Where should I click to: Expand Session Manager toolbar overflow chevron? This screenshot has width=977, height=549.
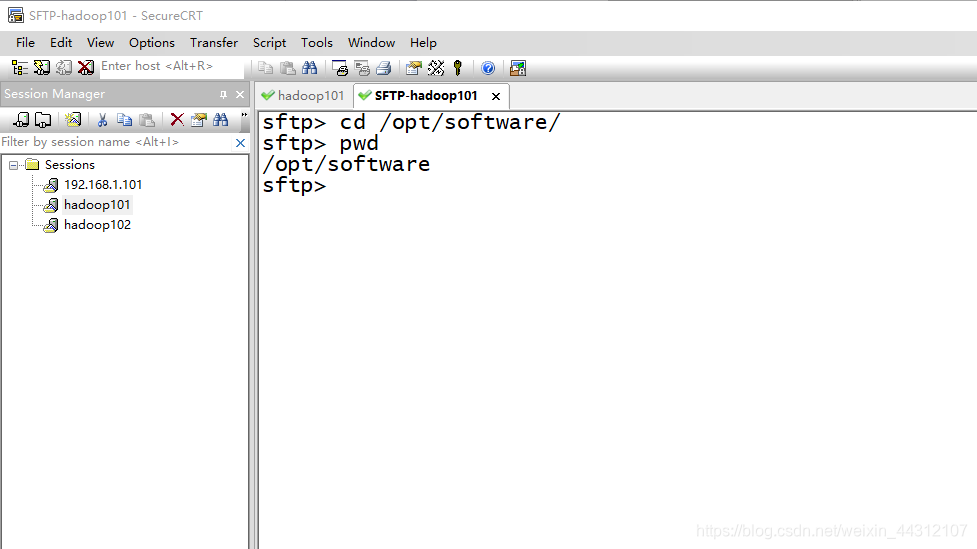(x=244, y=115)
